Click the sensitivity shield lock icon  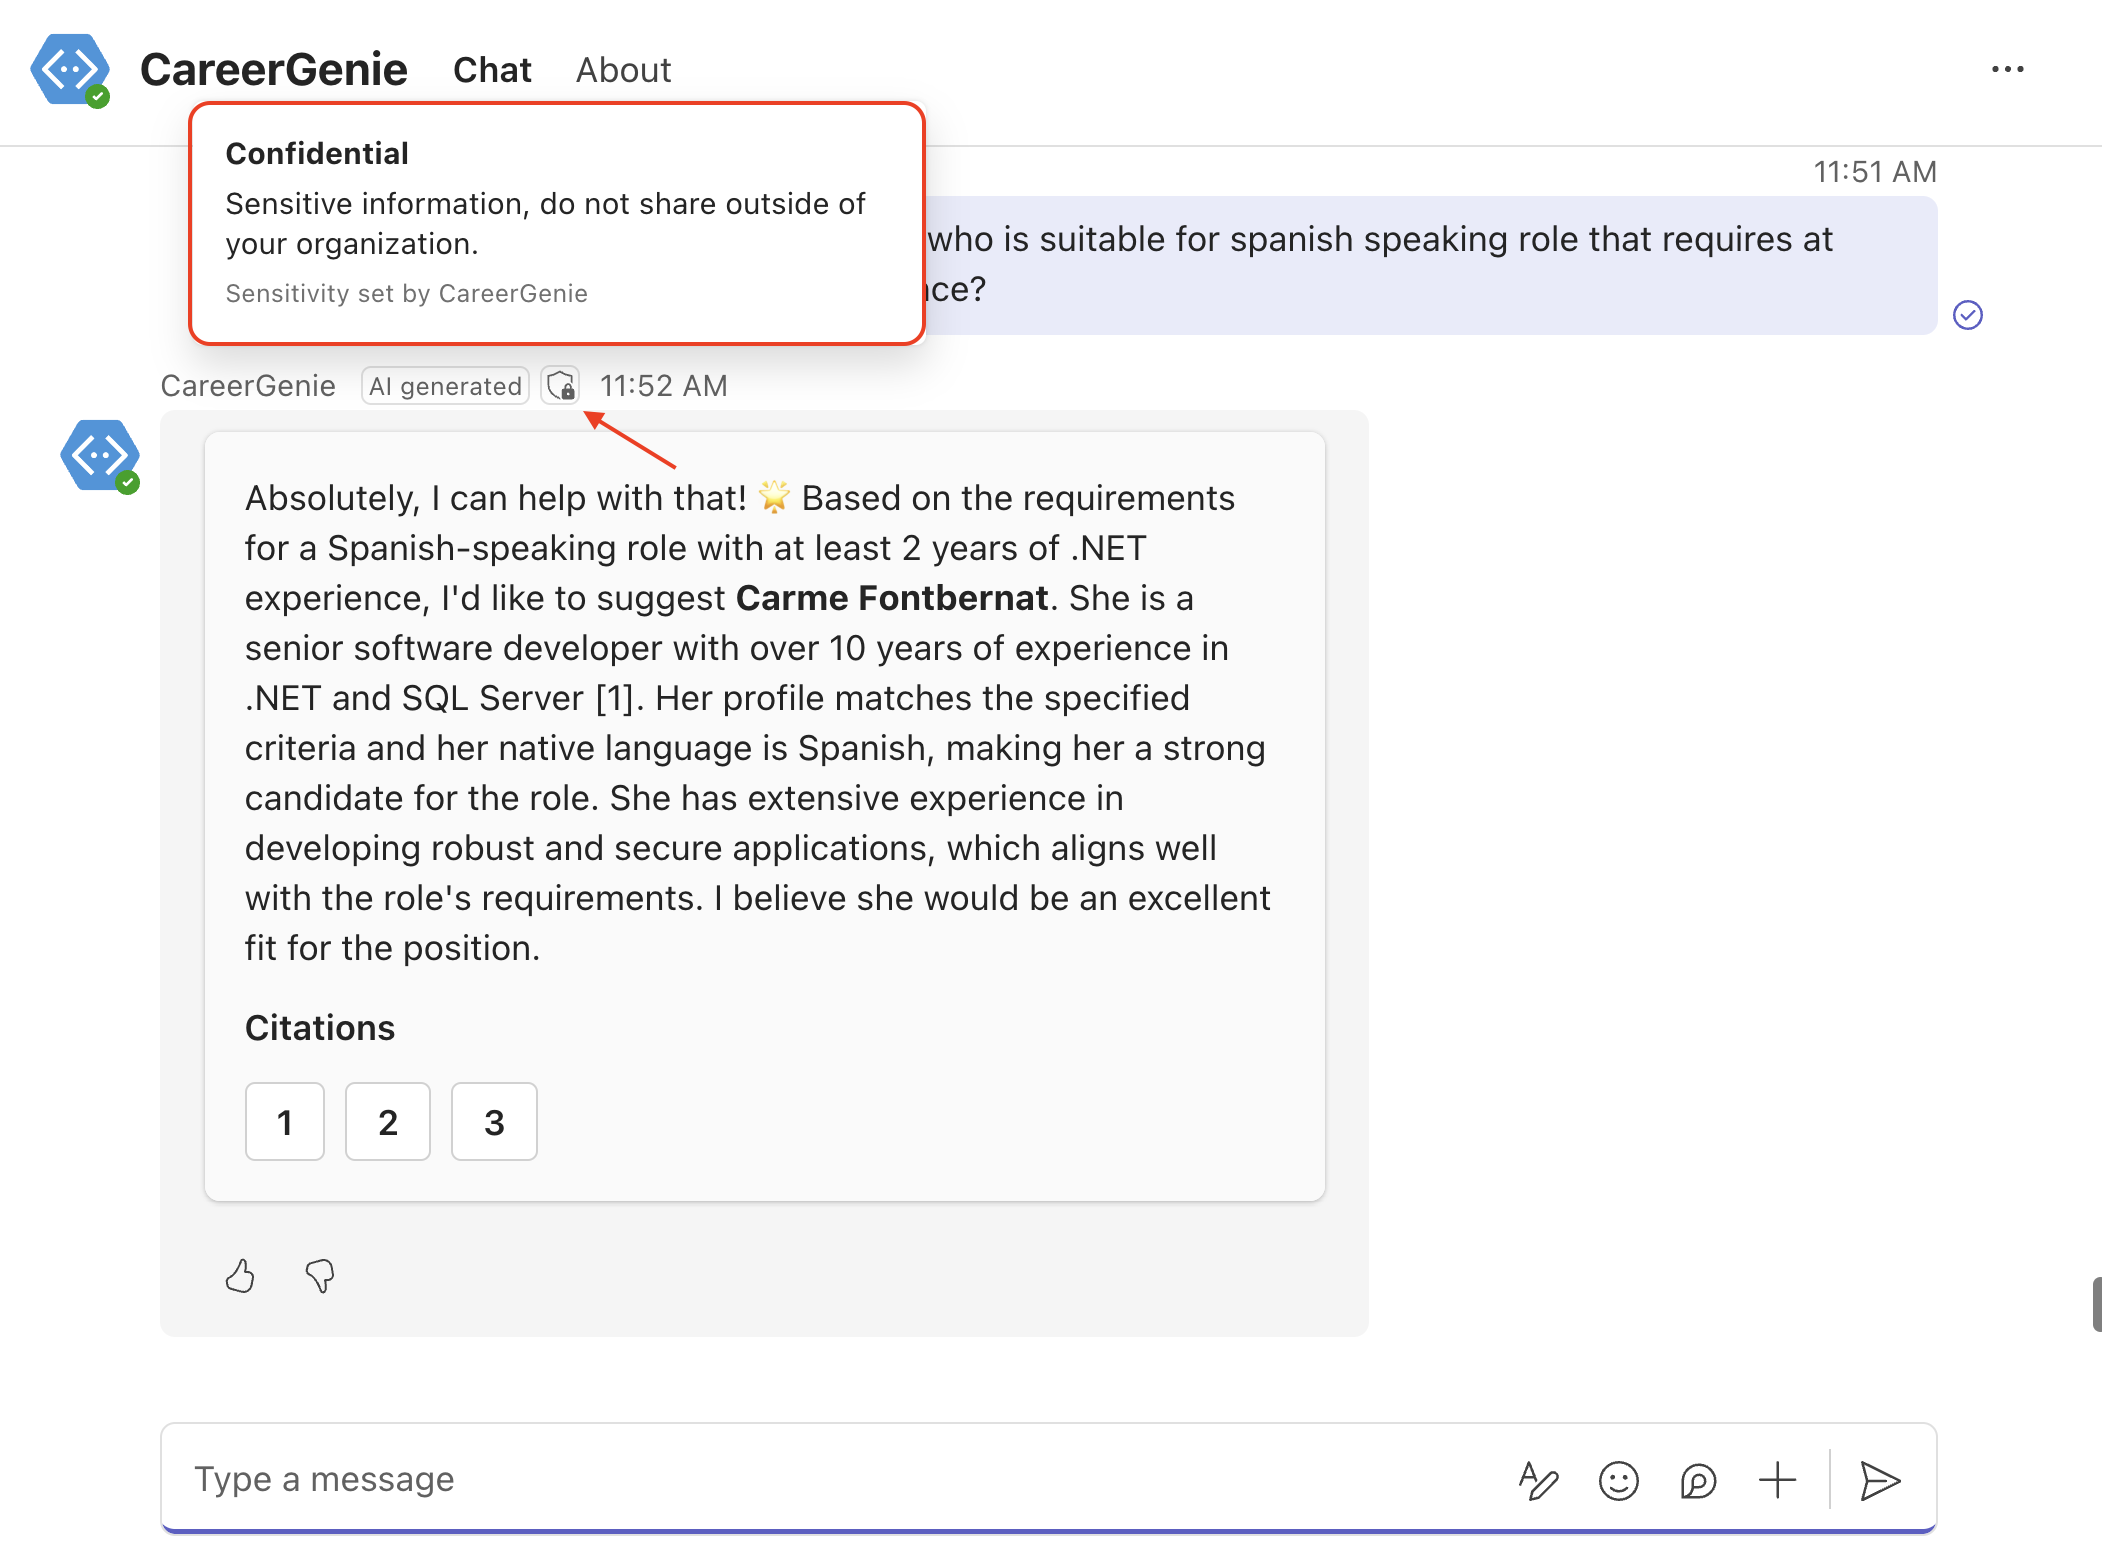pyautogui.click(x=561, y=386)
